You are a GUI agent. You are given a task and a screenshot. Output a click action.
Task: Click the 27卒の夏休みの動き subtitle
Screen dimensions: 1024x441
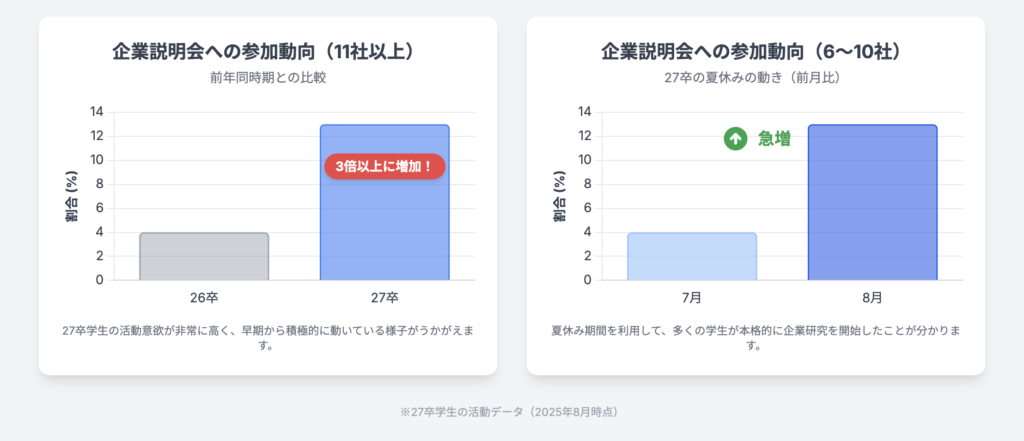pos(755,78)
